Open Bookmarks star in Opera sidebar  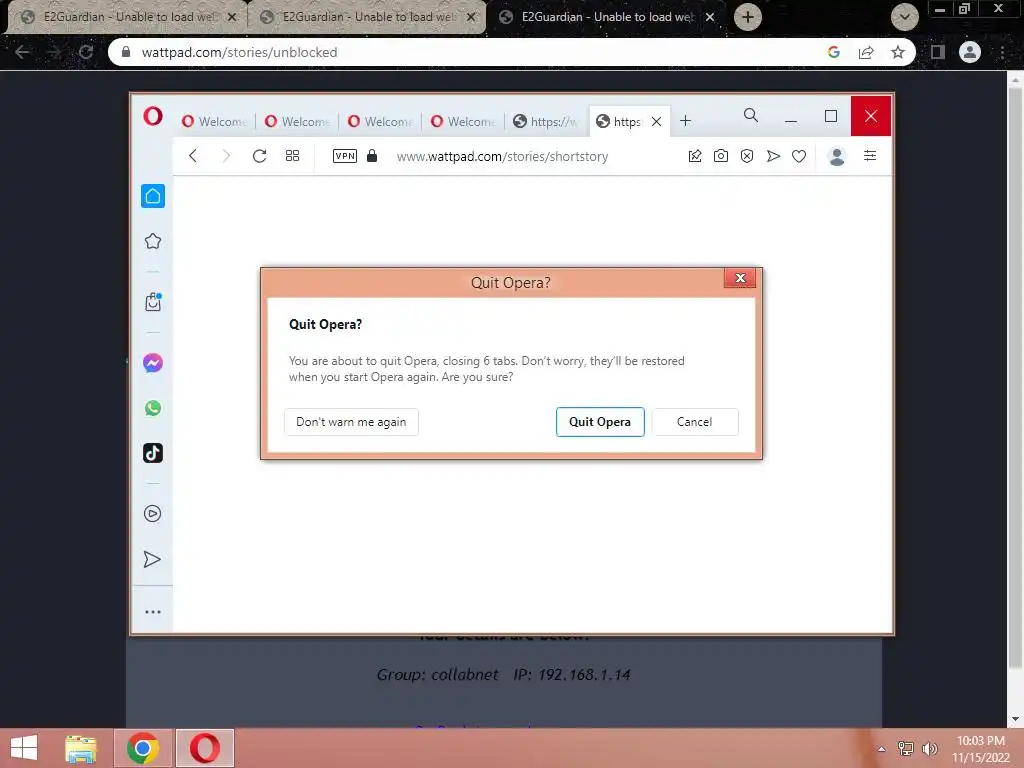(x=153, y=241)
